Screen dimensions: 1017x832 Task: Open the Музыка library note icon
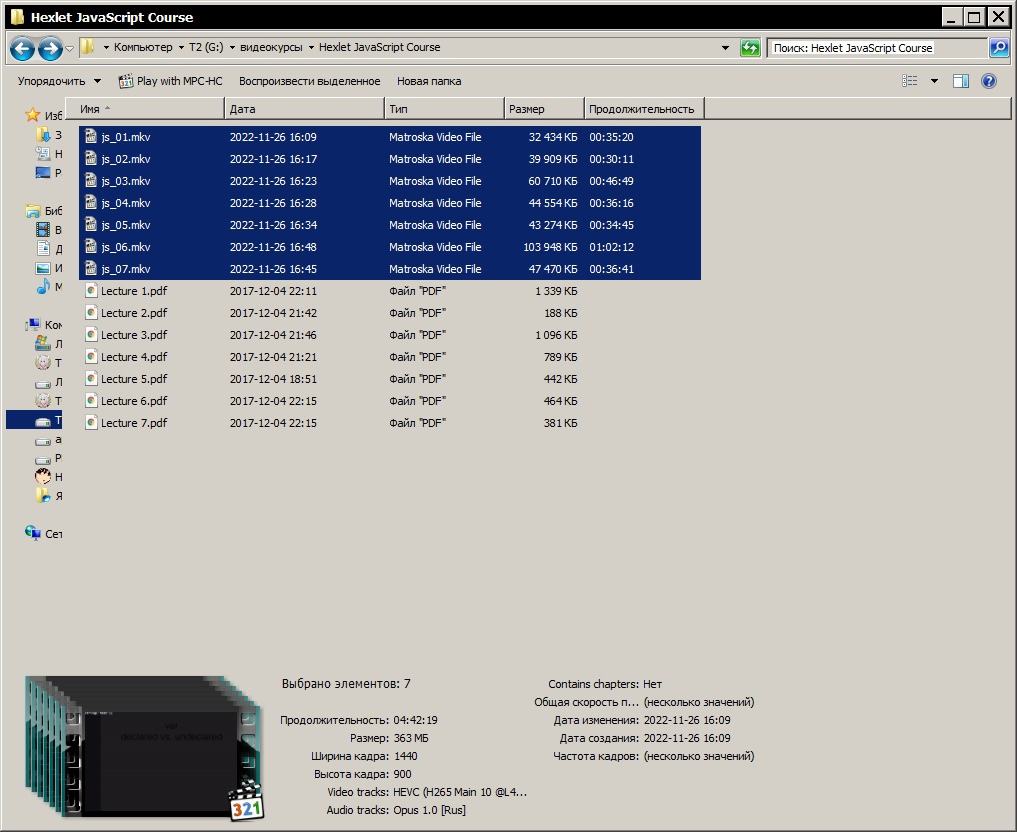point(43,287)
